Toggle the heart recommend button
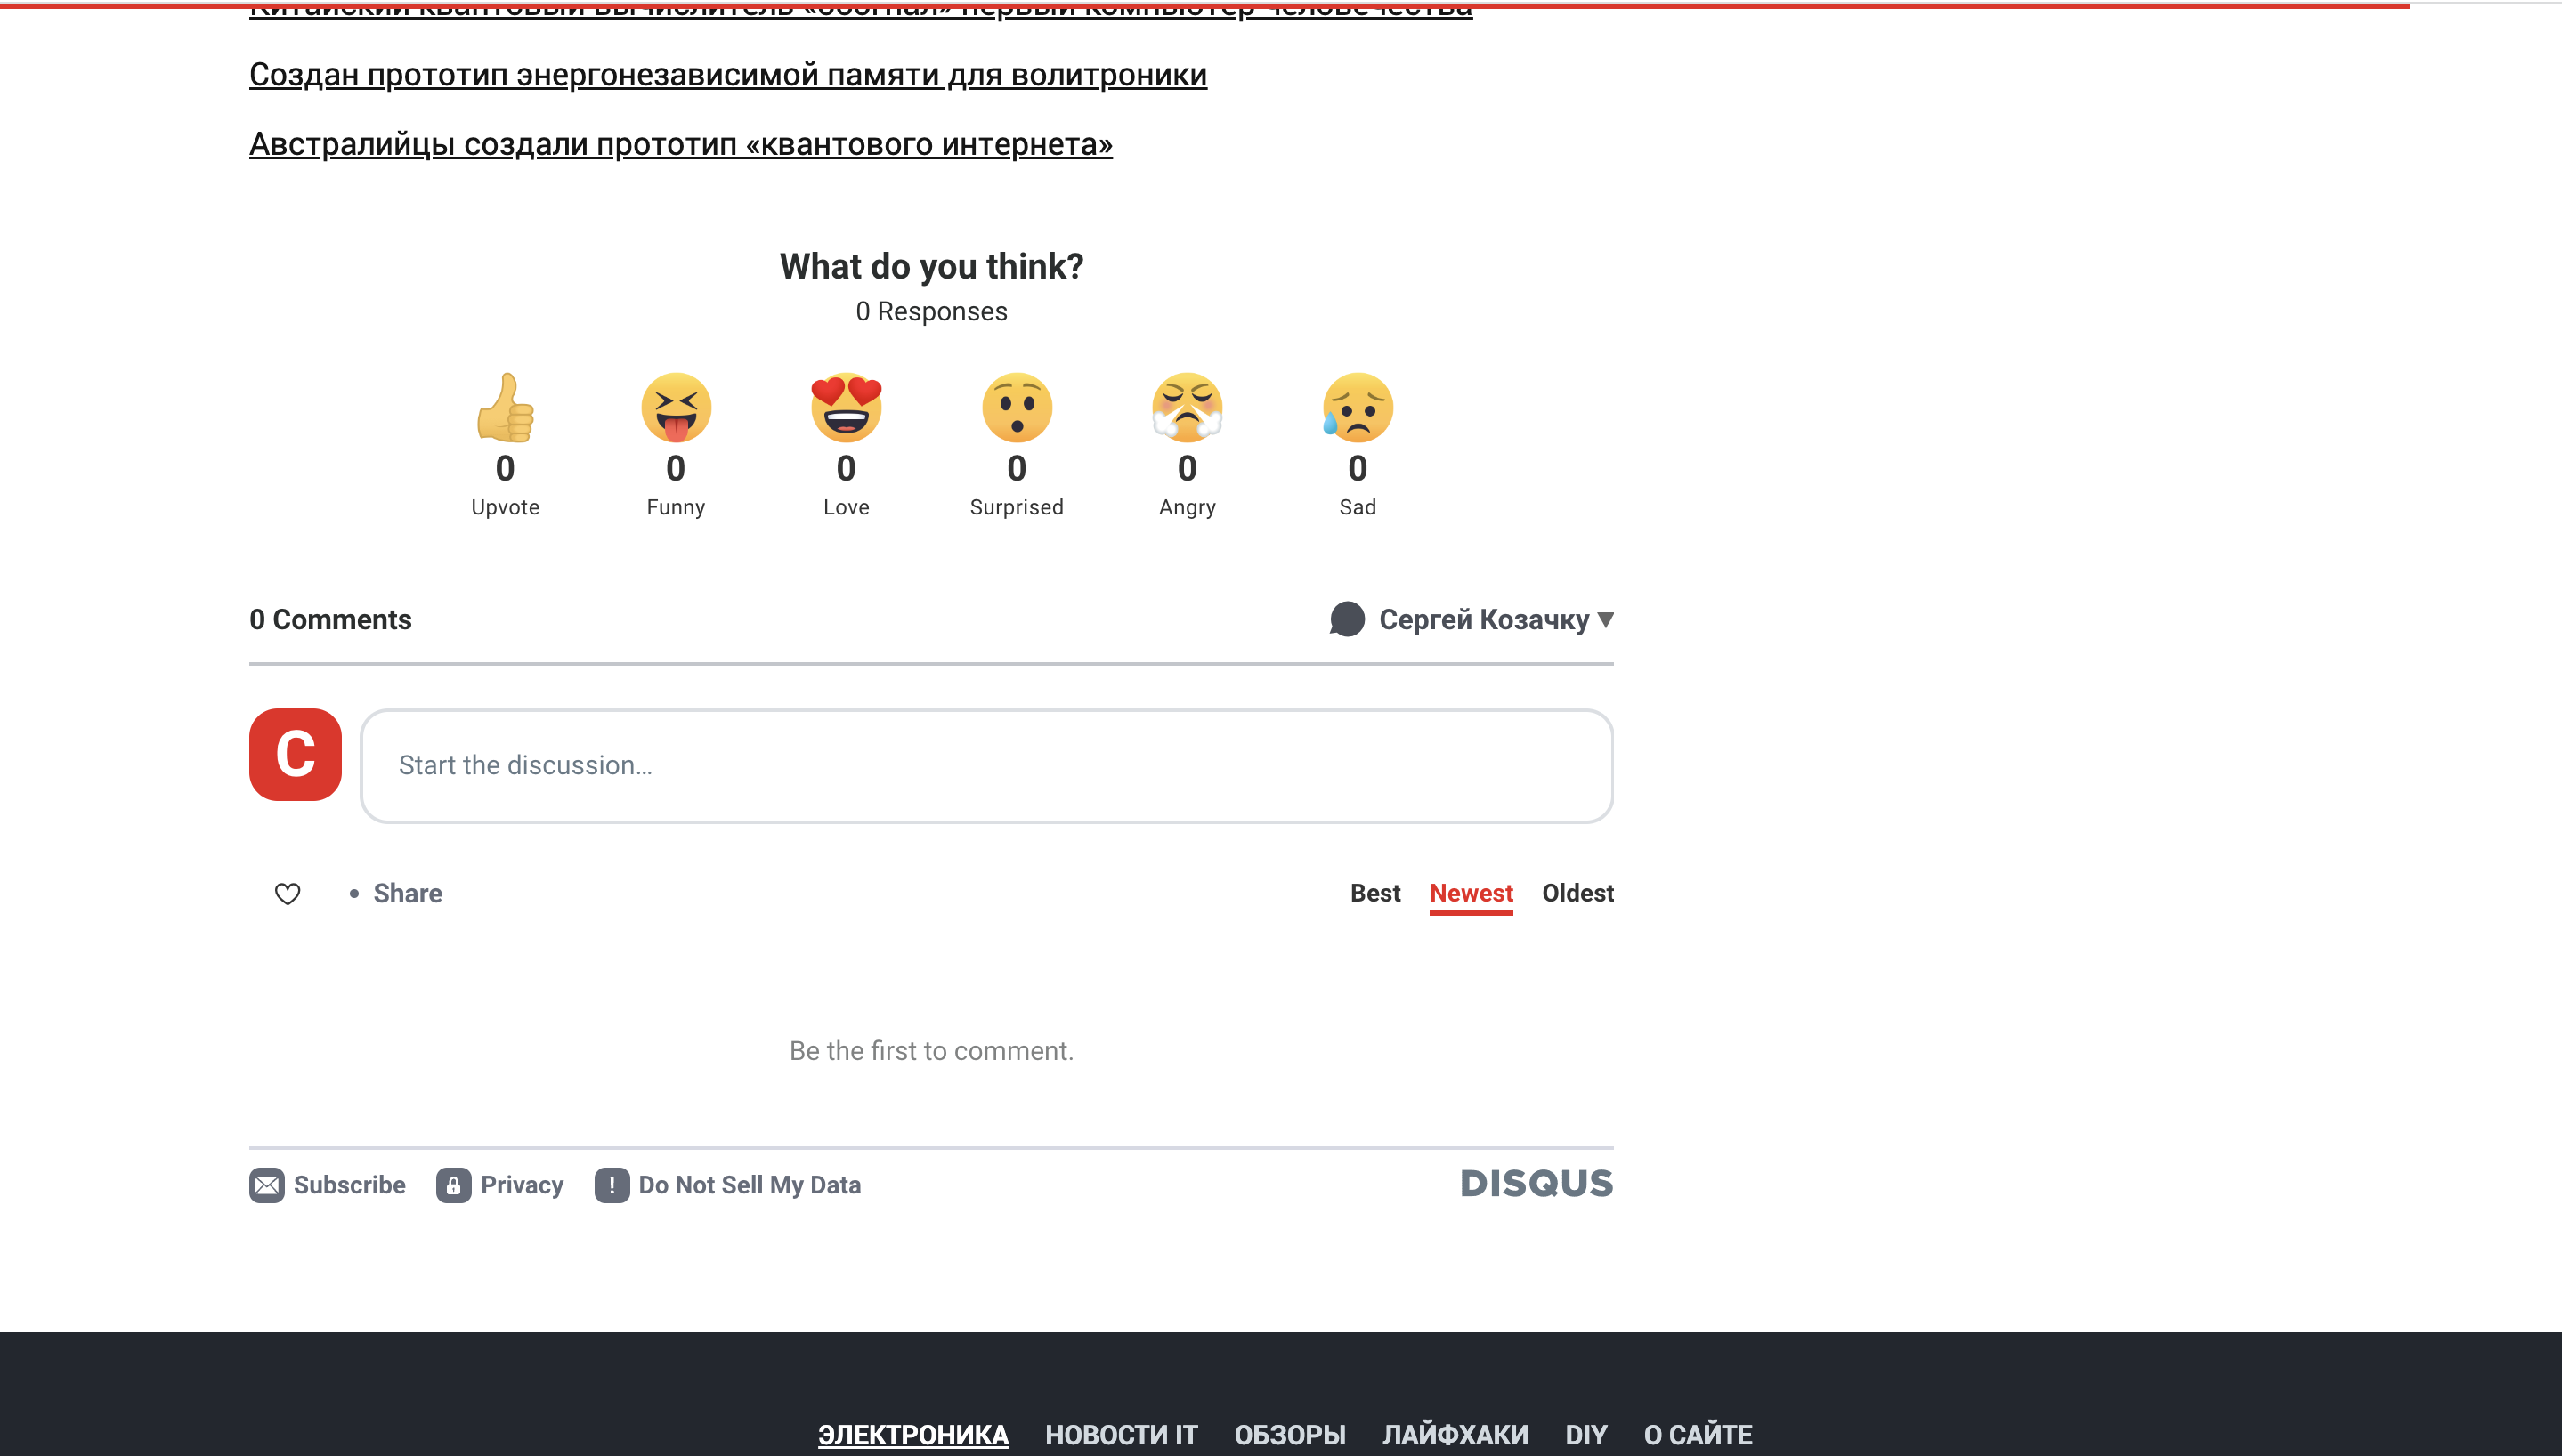Screen dimensions: 2562x1456 tap(288, 893)
